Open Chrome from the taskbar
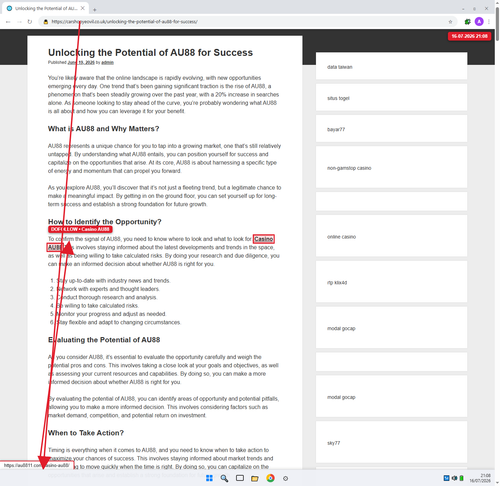500x486 pixels. [x=270, y=478]
